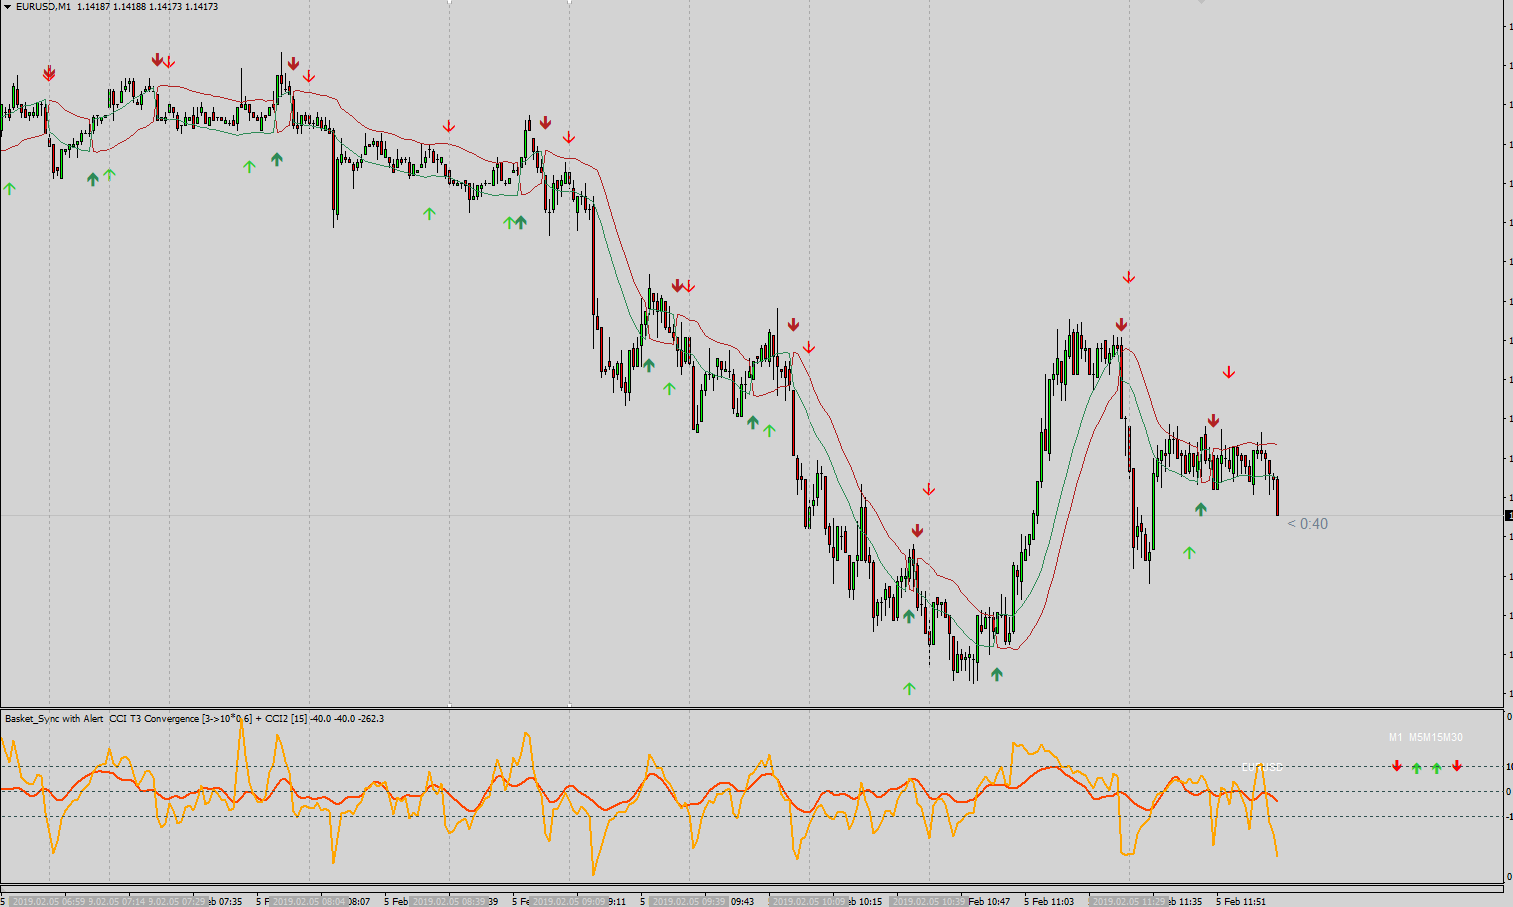Click the M30 timeframe label

[x=1453, y=738]
